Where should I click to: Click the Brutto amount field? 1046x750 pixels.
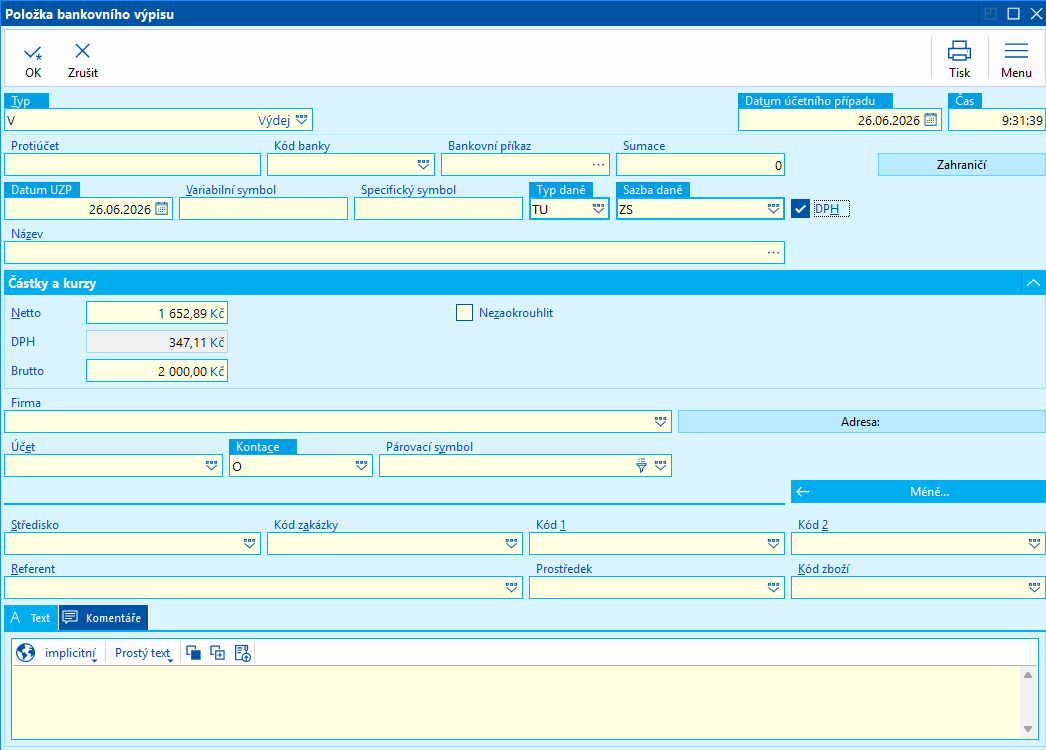click(157, 371)
